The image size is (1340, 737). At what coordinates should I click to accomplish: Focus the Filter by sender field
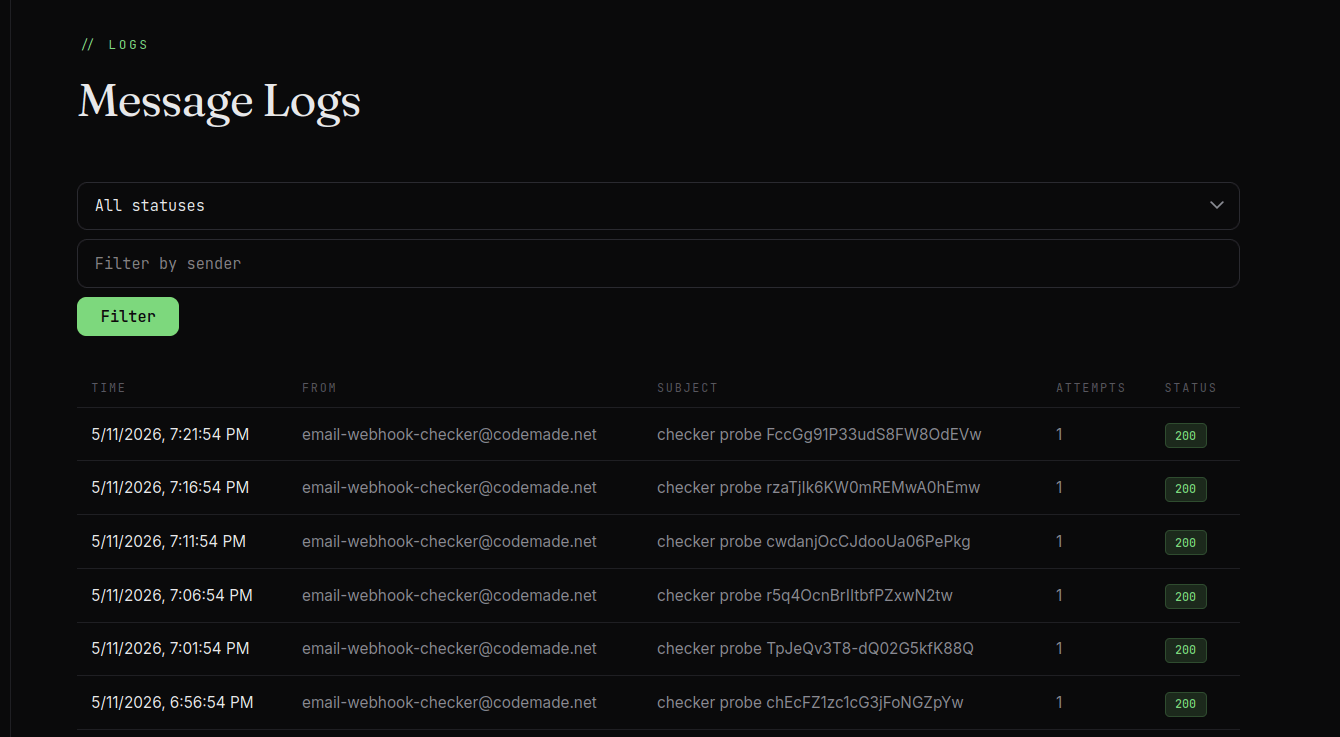(658, 264)
